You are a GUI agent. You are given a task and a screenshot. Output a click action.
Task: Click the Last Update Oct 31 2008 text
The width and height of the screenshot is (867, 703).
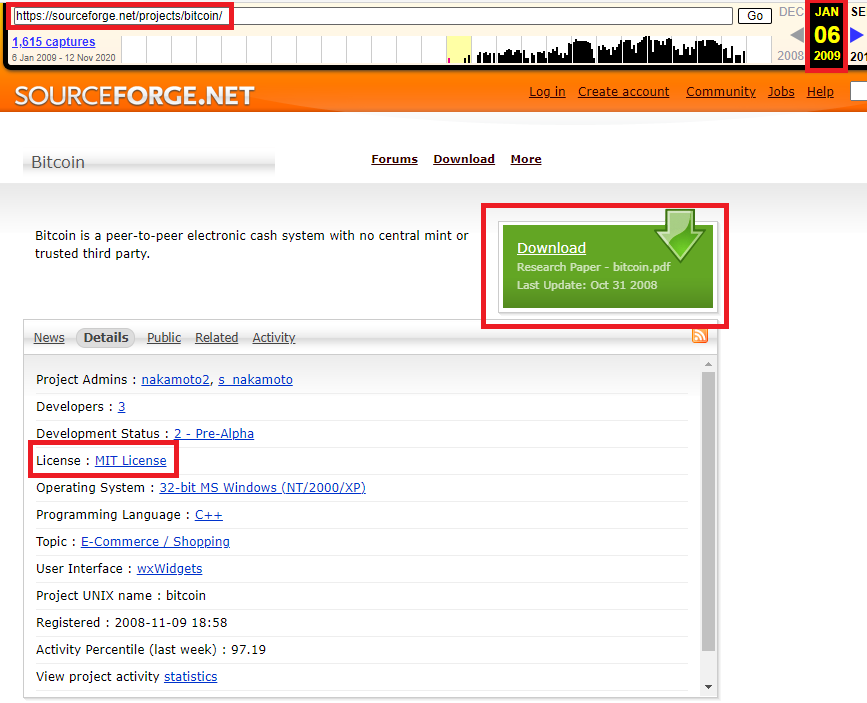(587, 285)
